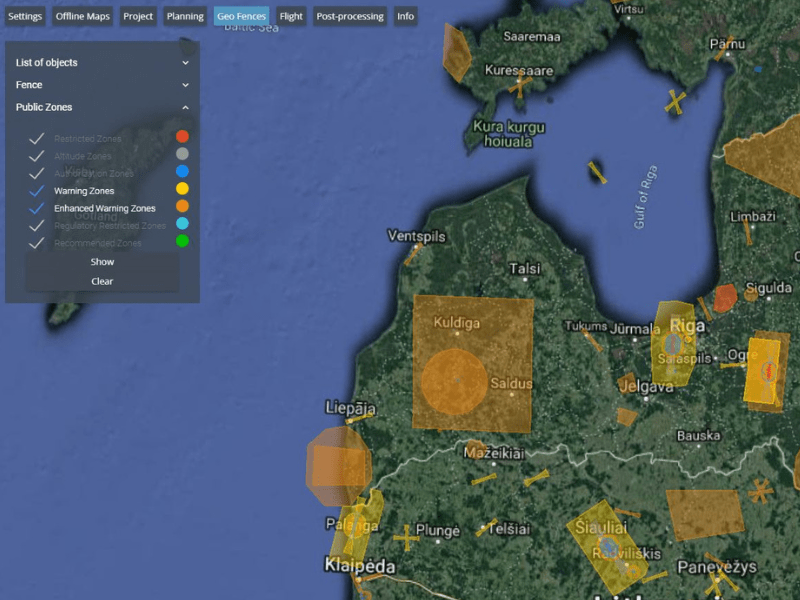Open the Offline Maps menu
Viewport: 800px width, 600px height.
click(83, 16)
